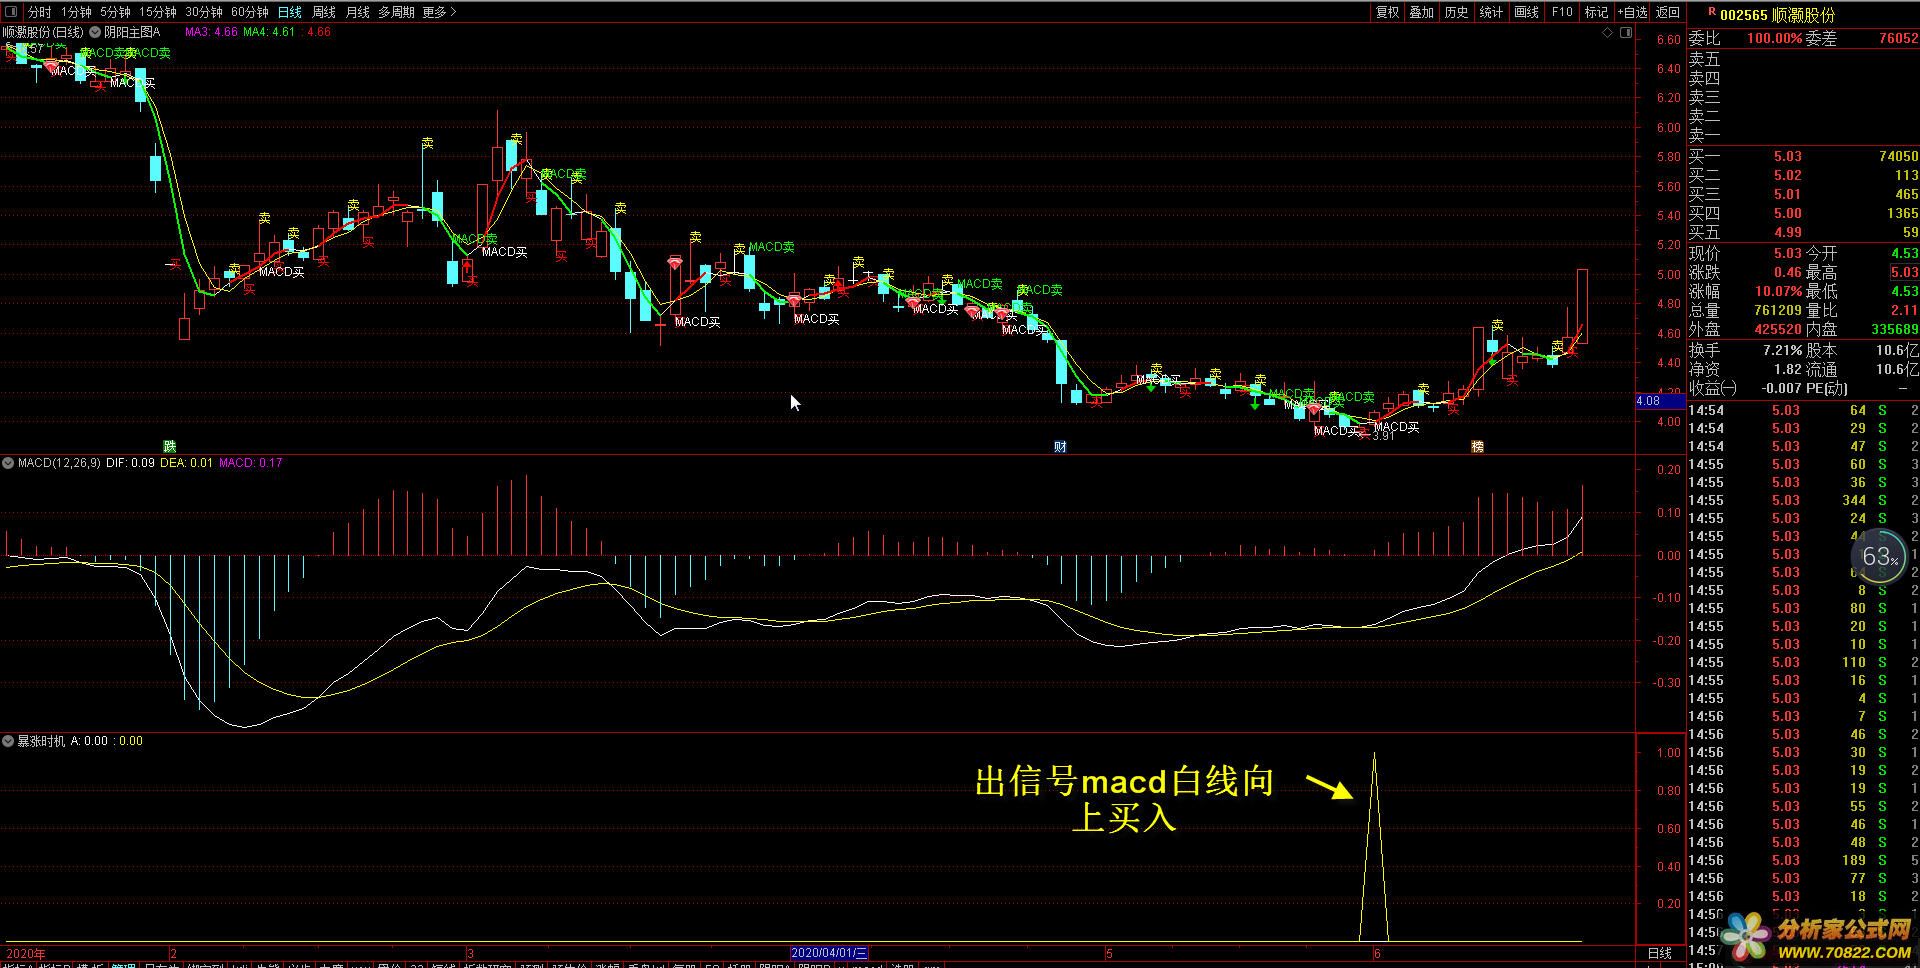Expand the 更多 periods menu
This screenshot has width=1920, height=968.
pos(439,12)
